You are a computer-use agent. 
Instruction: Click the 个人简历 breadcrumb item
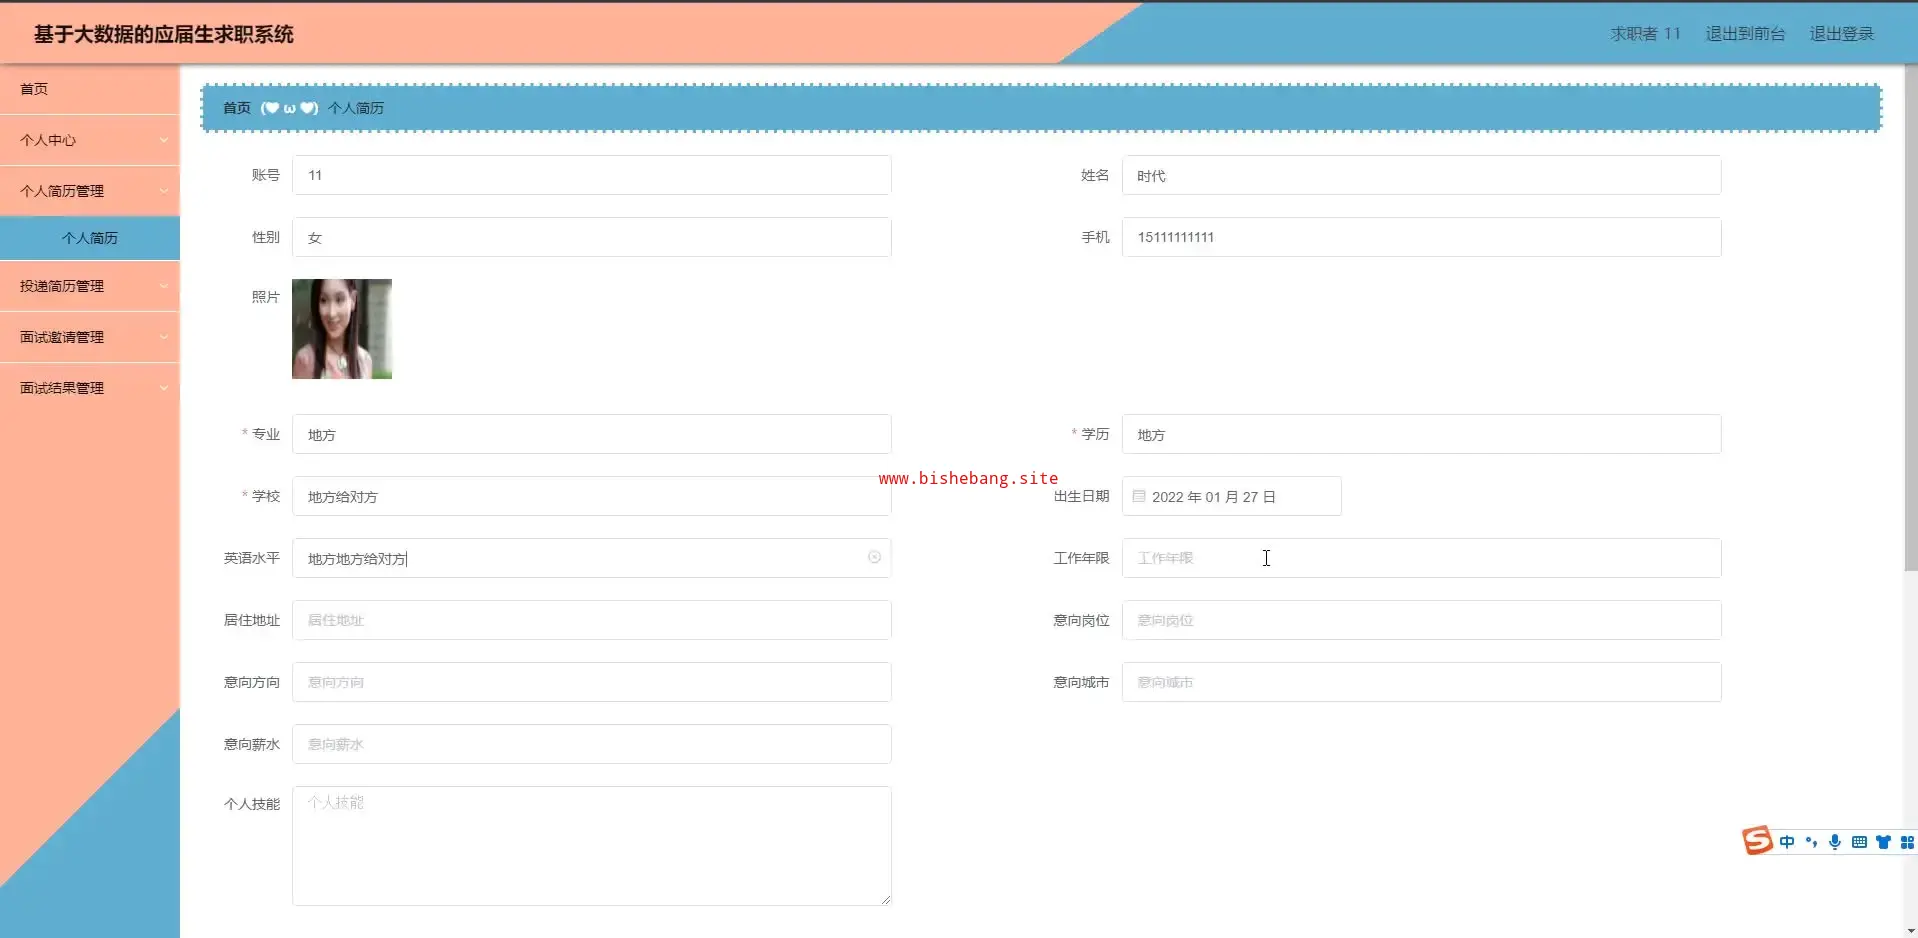356,108
